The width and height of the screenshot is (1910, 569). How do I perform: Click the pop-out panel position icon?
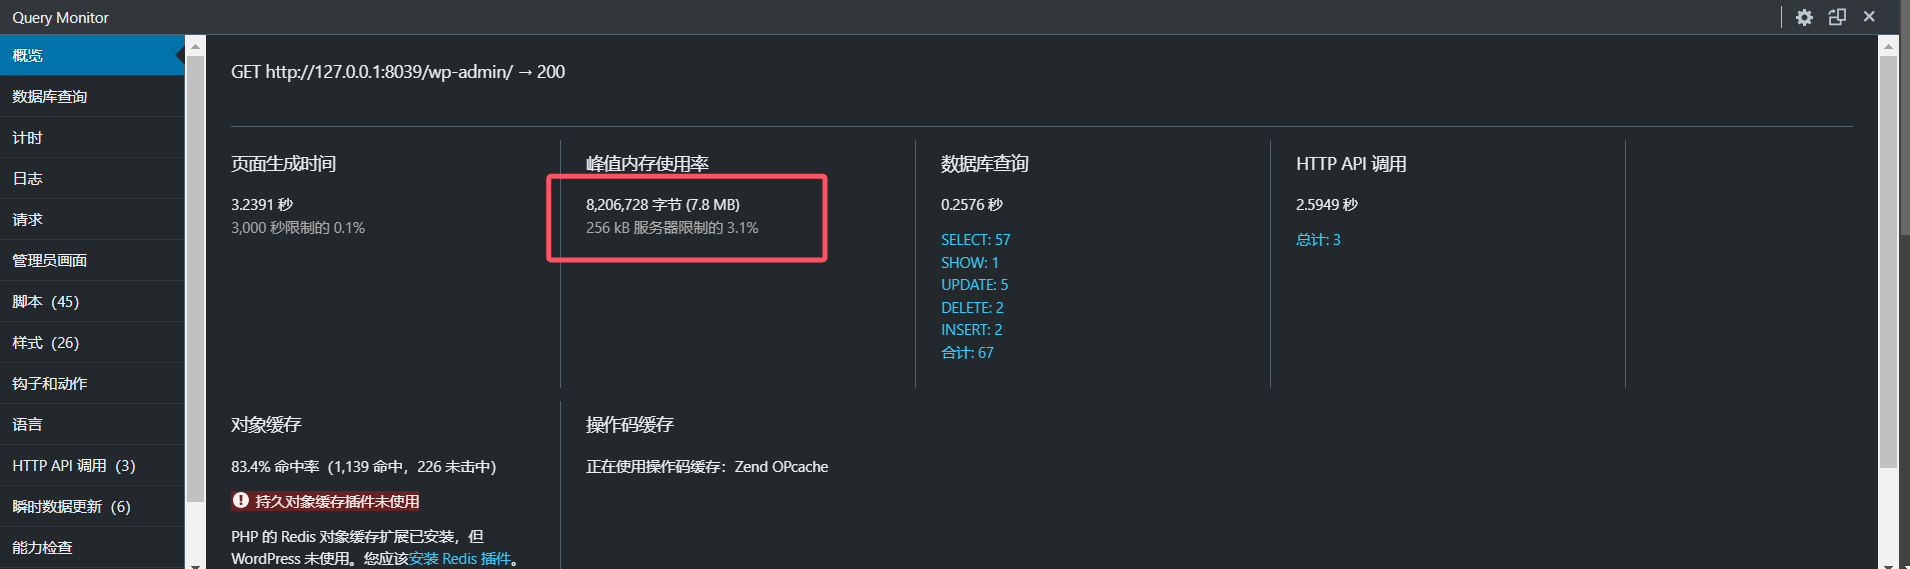point(1837,17)
